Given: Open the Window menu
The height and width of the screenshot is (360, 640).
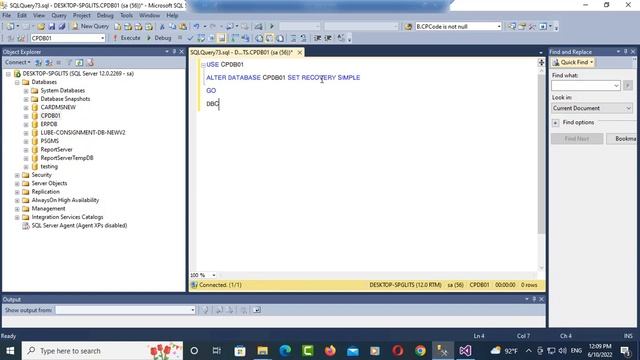Looking at the screenshot, I should click(x=149, y=15).
